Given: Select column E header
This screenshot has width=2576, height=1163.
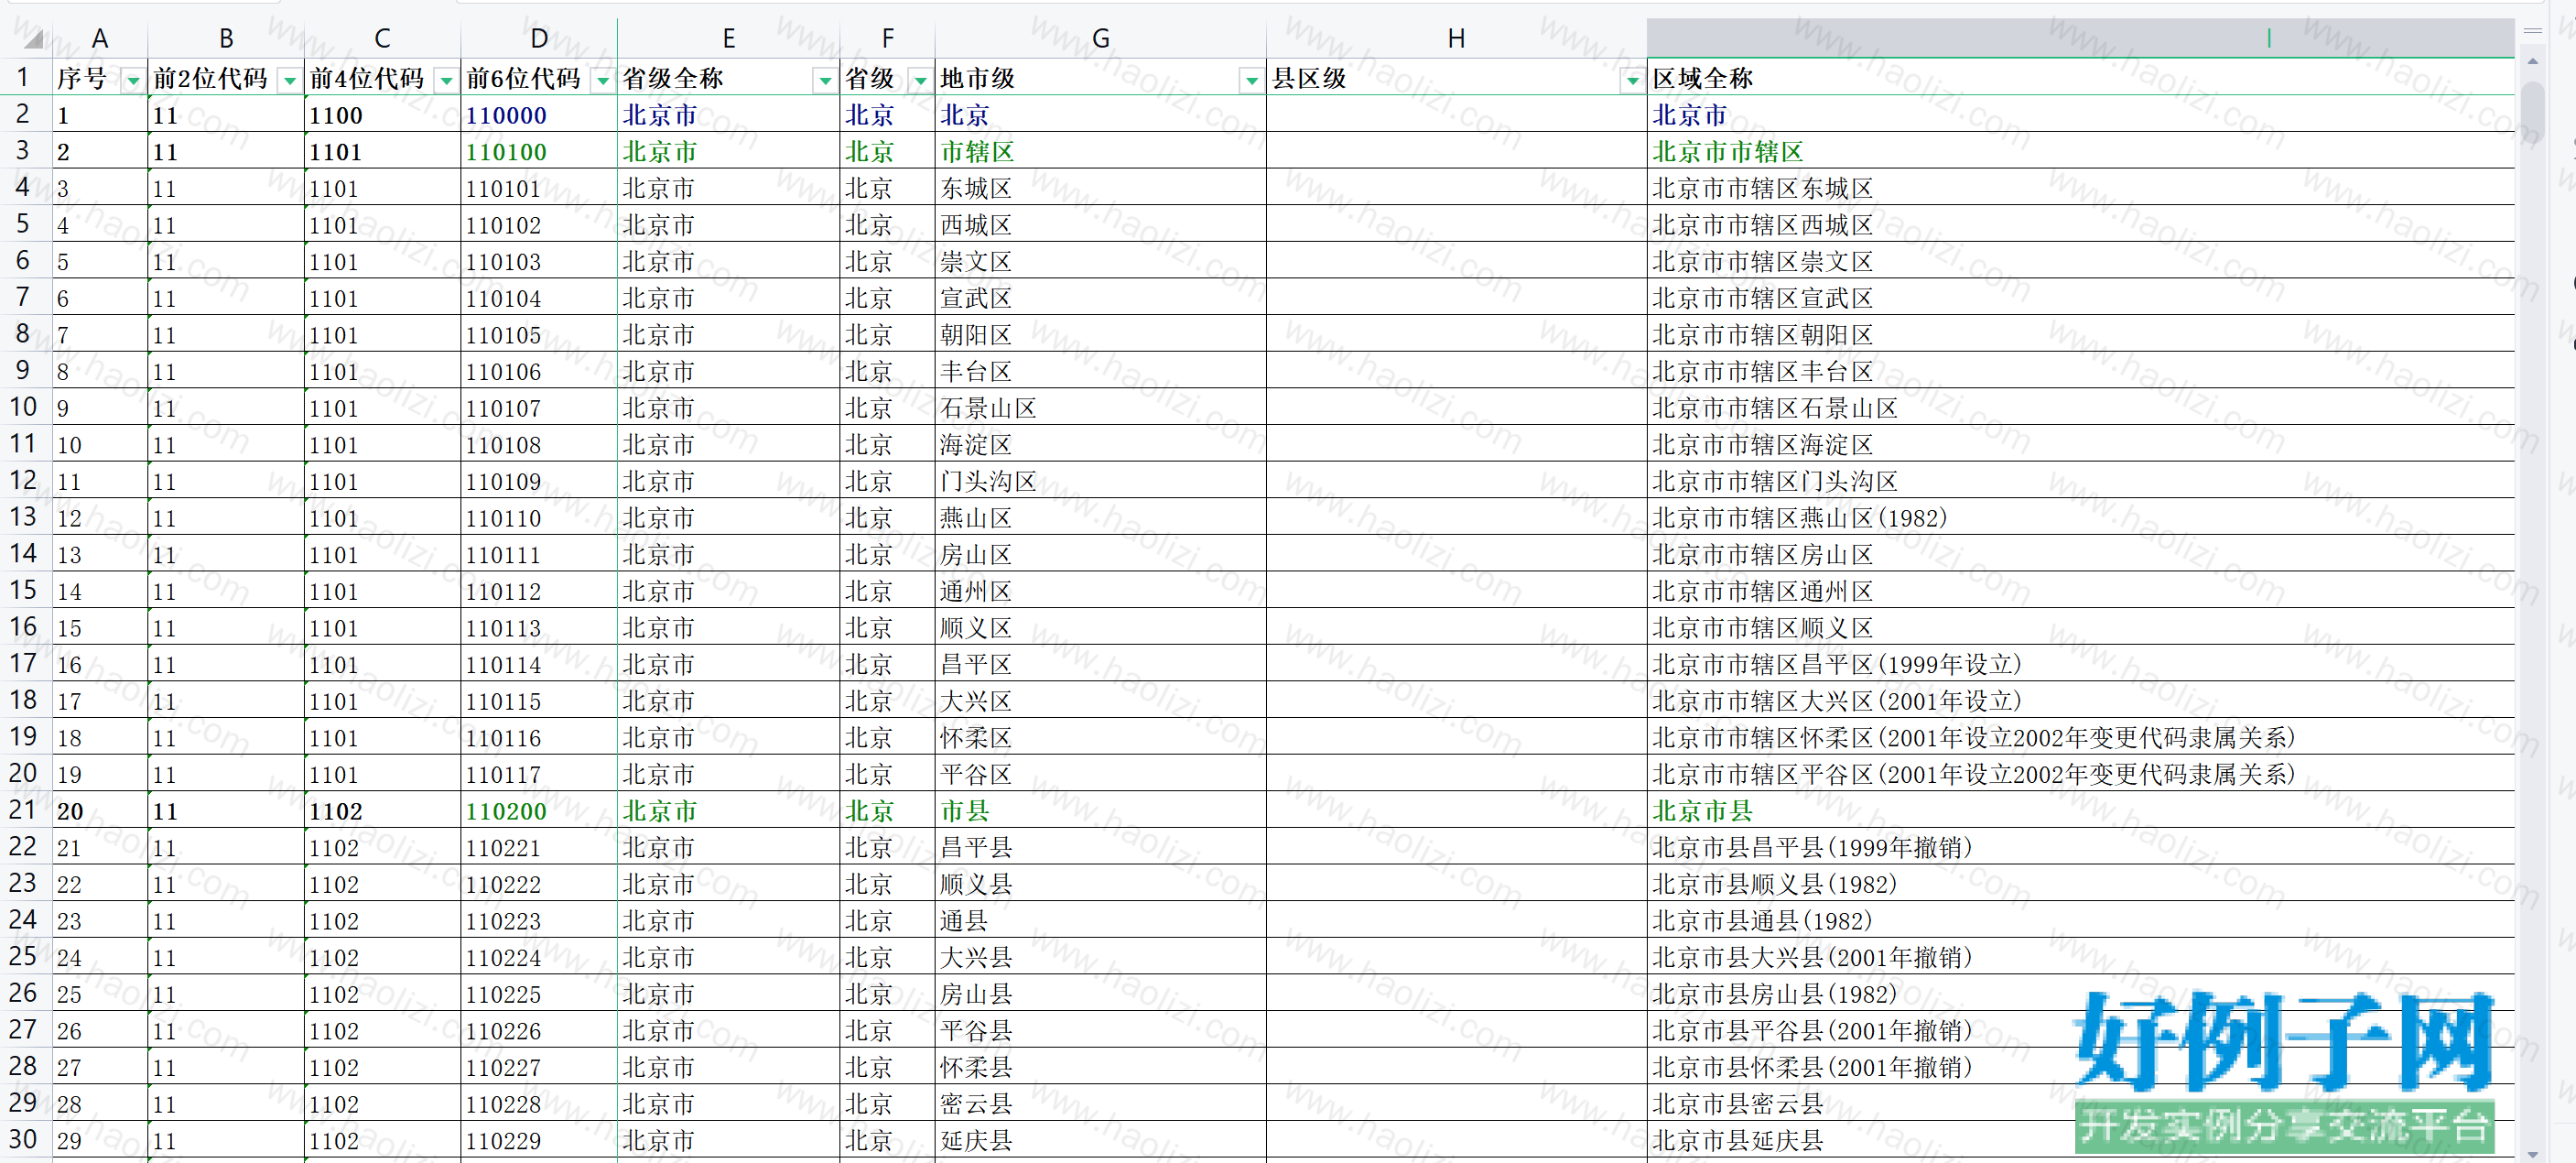Looking at the screenshot, I should (x=729, y=38).
